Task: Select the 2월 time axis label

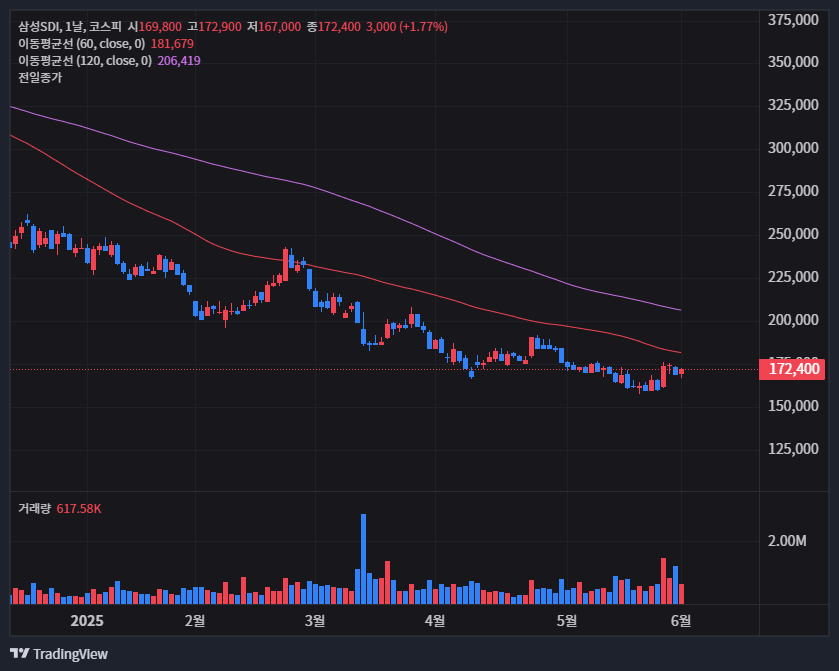Action: click(195, 621)
